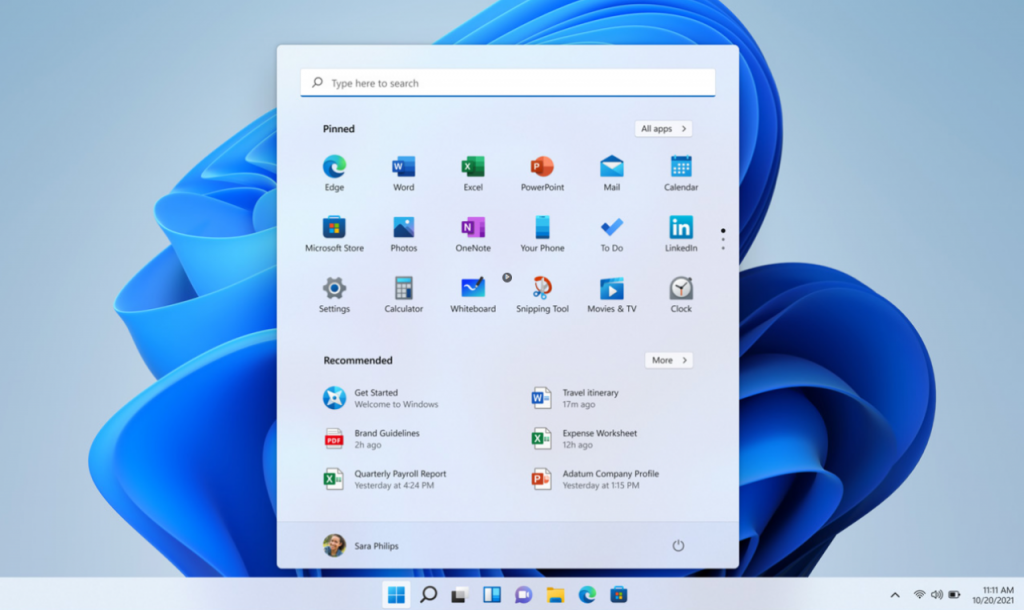
Task: Launch the Snipping Tool
Action: click(542, 295)
